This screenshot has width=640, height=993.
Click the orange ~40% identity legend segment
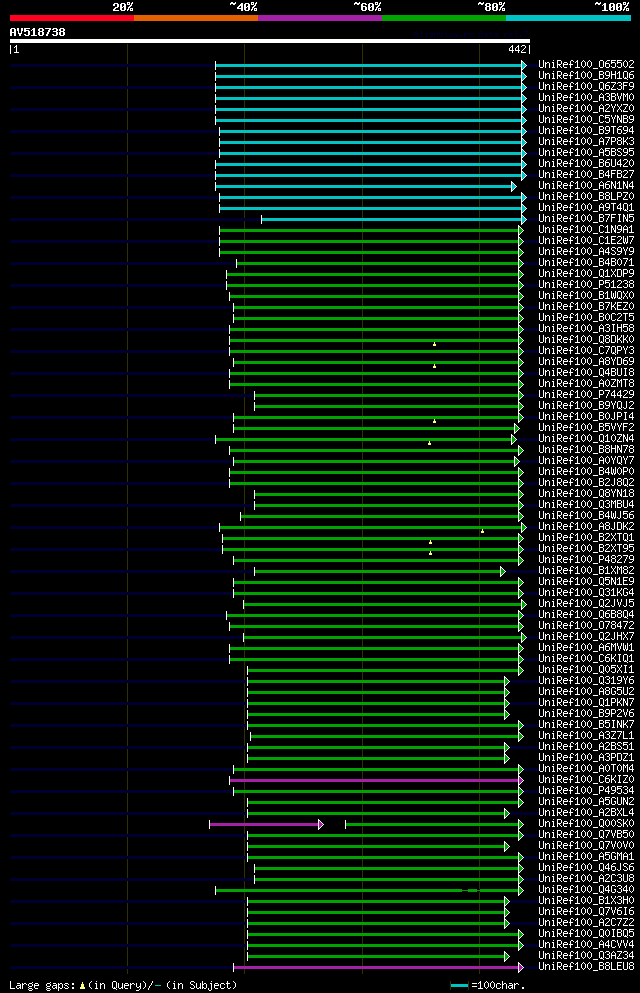tap(196, 18)
